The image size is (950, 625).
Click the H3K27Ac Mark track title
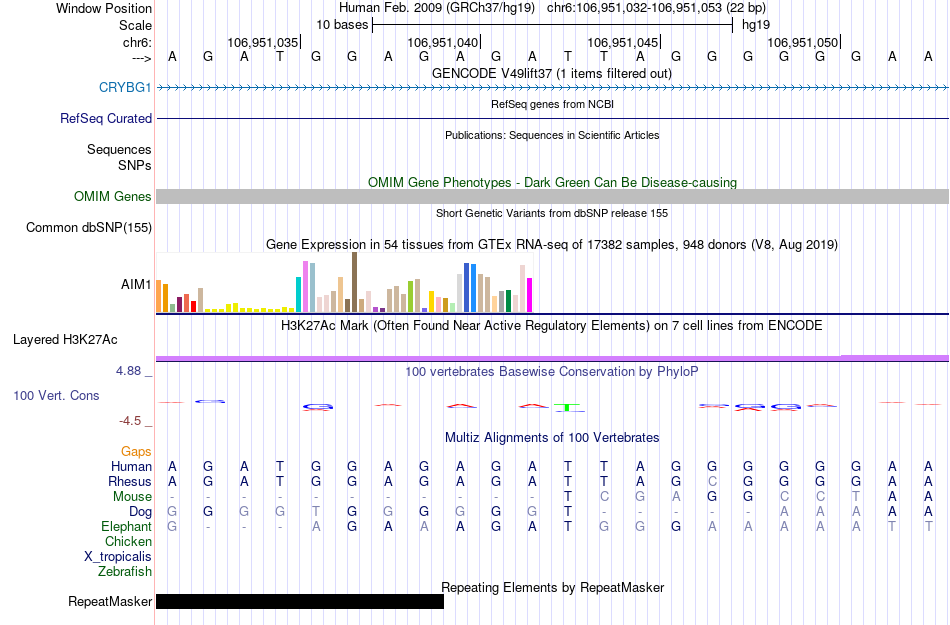[x=551, y=326]
